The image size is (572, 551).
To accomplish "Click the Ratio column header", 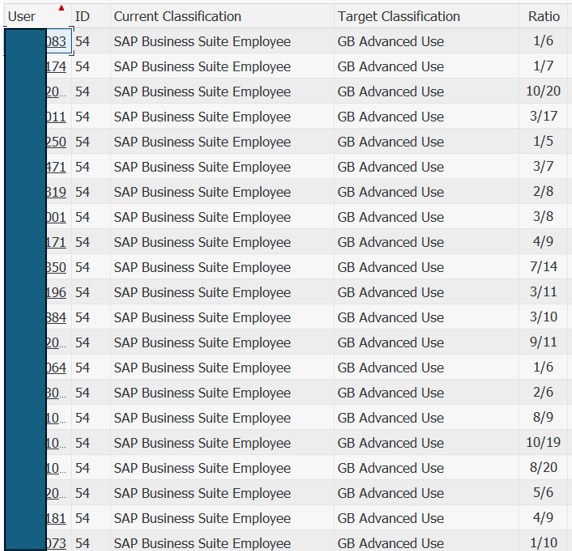I will tap(544, 16).
